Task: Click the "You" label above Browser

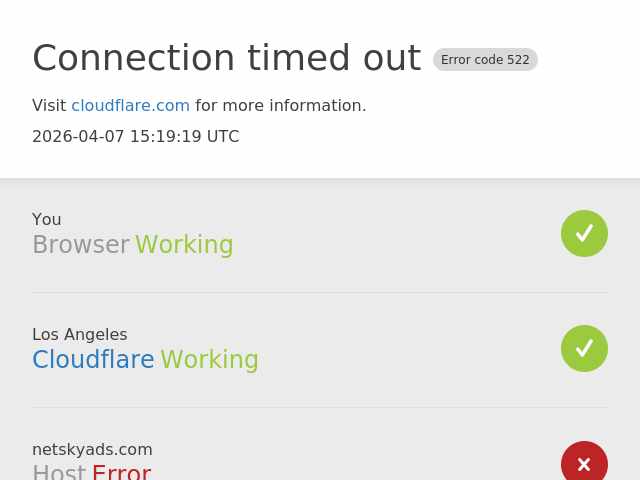Action: (x=46, y=220)
